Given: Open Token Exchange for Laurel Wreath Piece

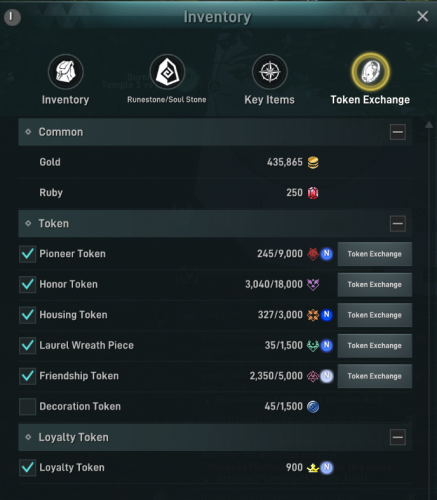Looking at the screenshot, I should pyautogui.click(x=375, y=346).
